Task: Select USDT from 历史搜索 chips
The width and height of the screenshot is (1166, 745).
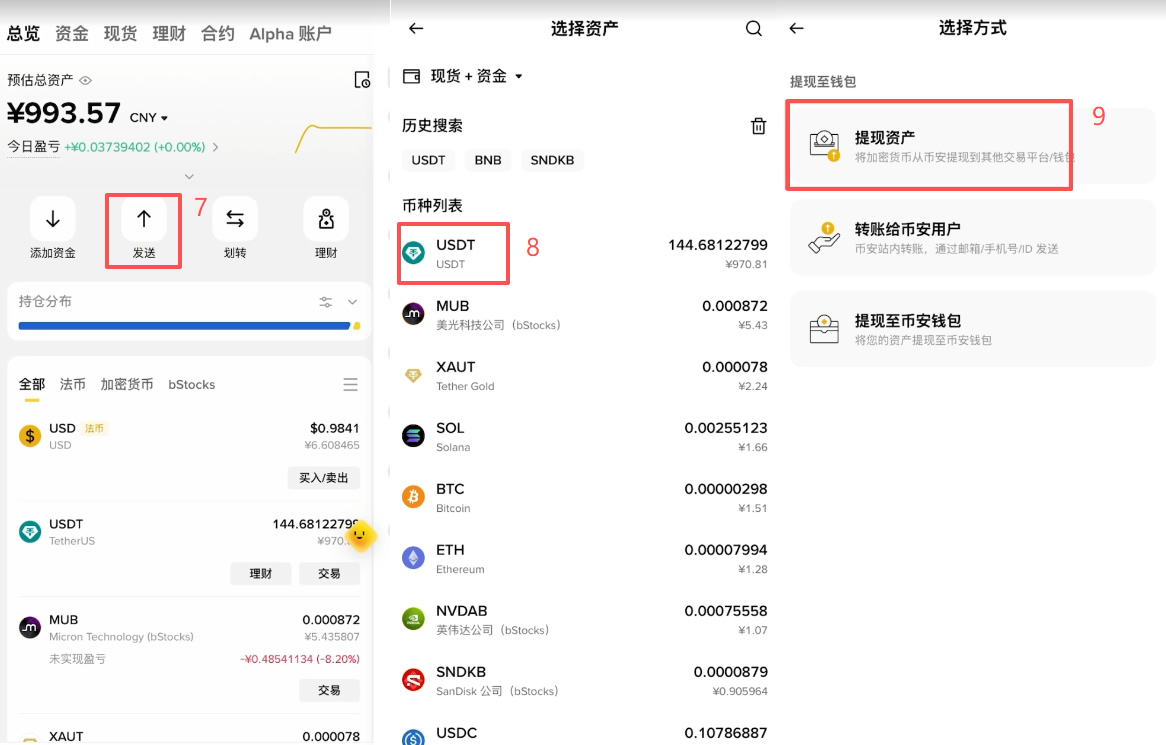Action: tap(428, 160)
